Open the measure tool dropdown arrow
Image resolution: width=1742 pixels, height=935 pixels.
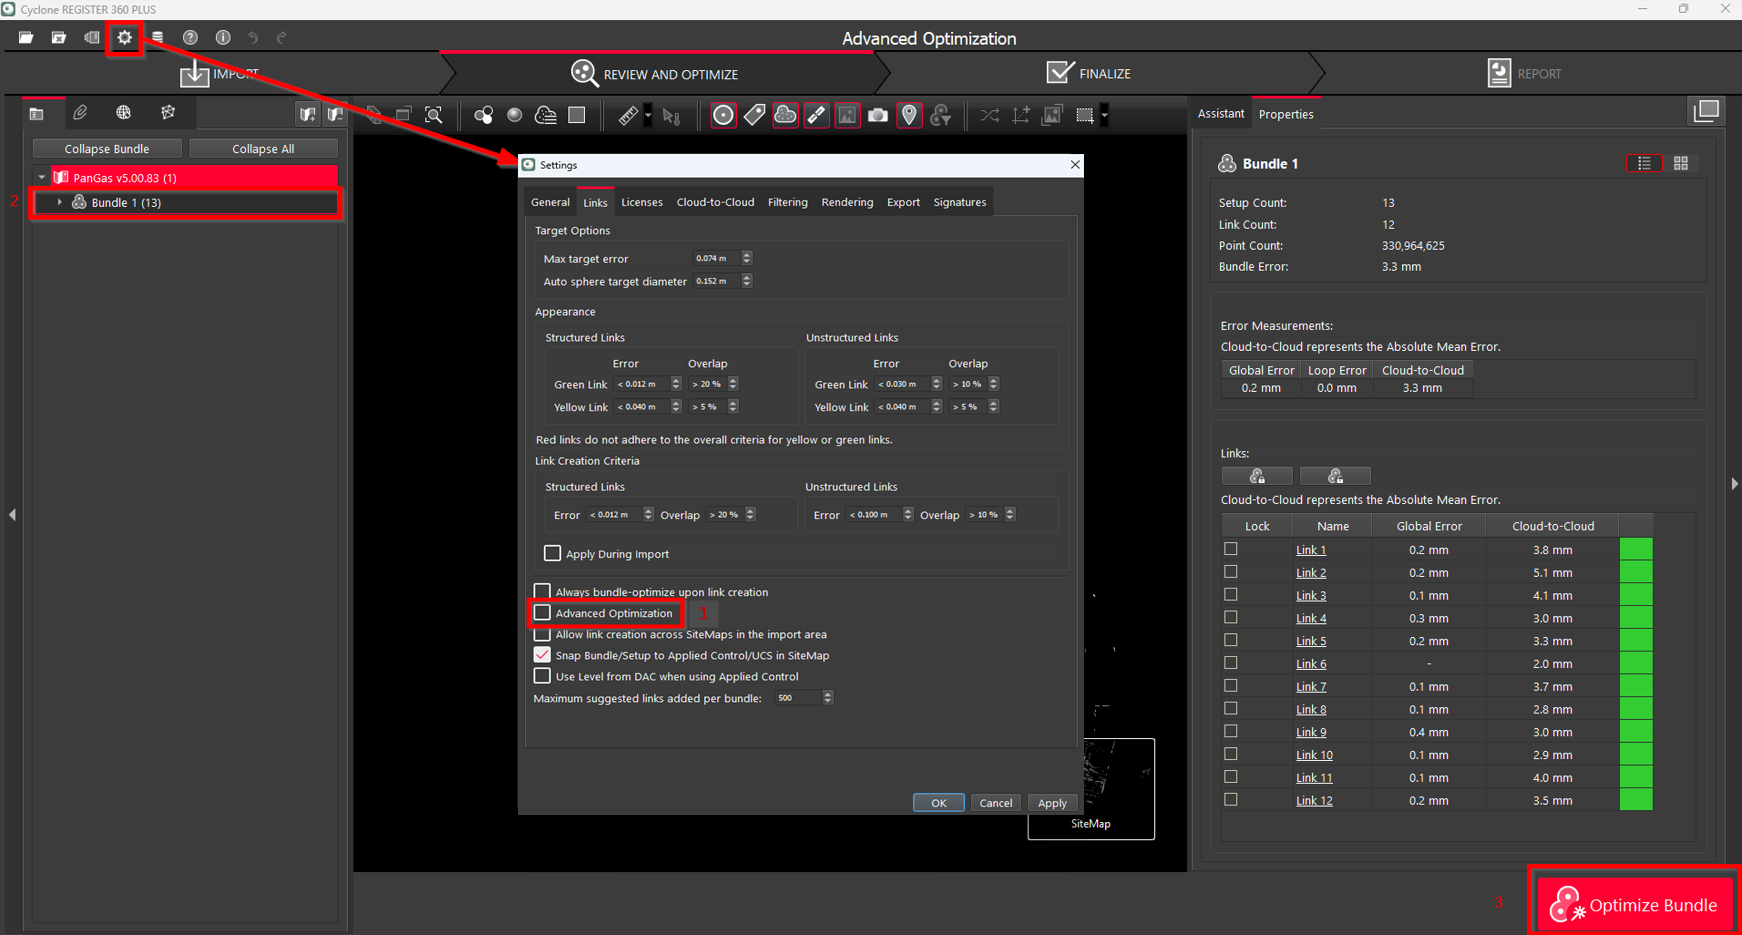click(648, 116)
